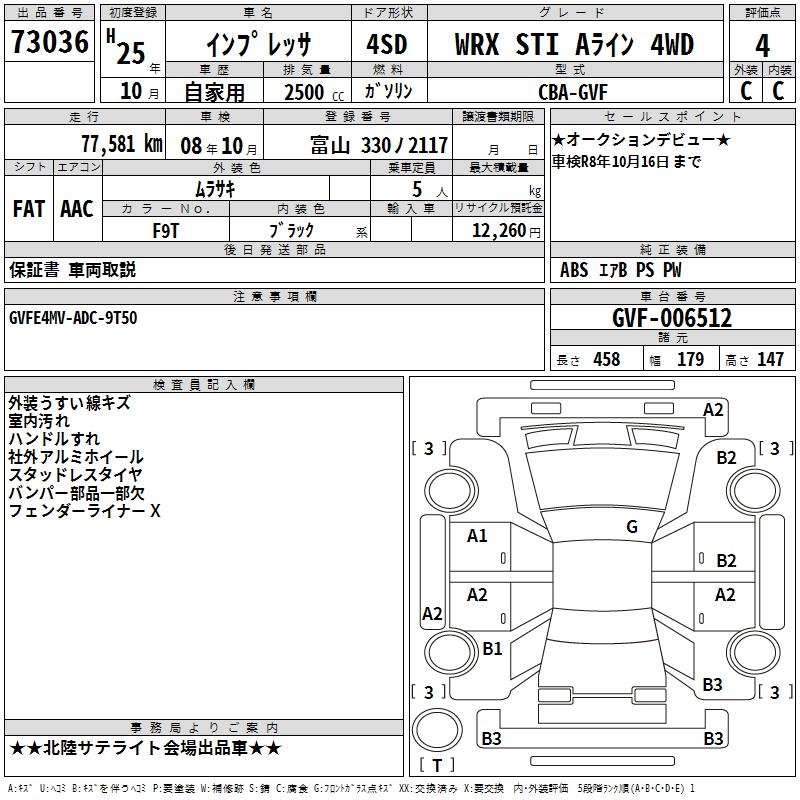This screenshot has width=800, height=800.
Task: Select mileage 77,581 km
Action: pos(122,144)
